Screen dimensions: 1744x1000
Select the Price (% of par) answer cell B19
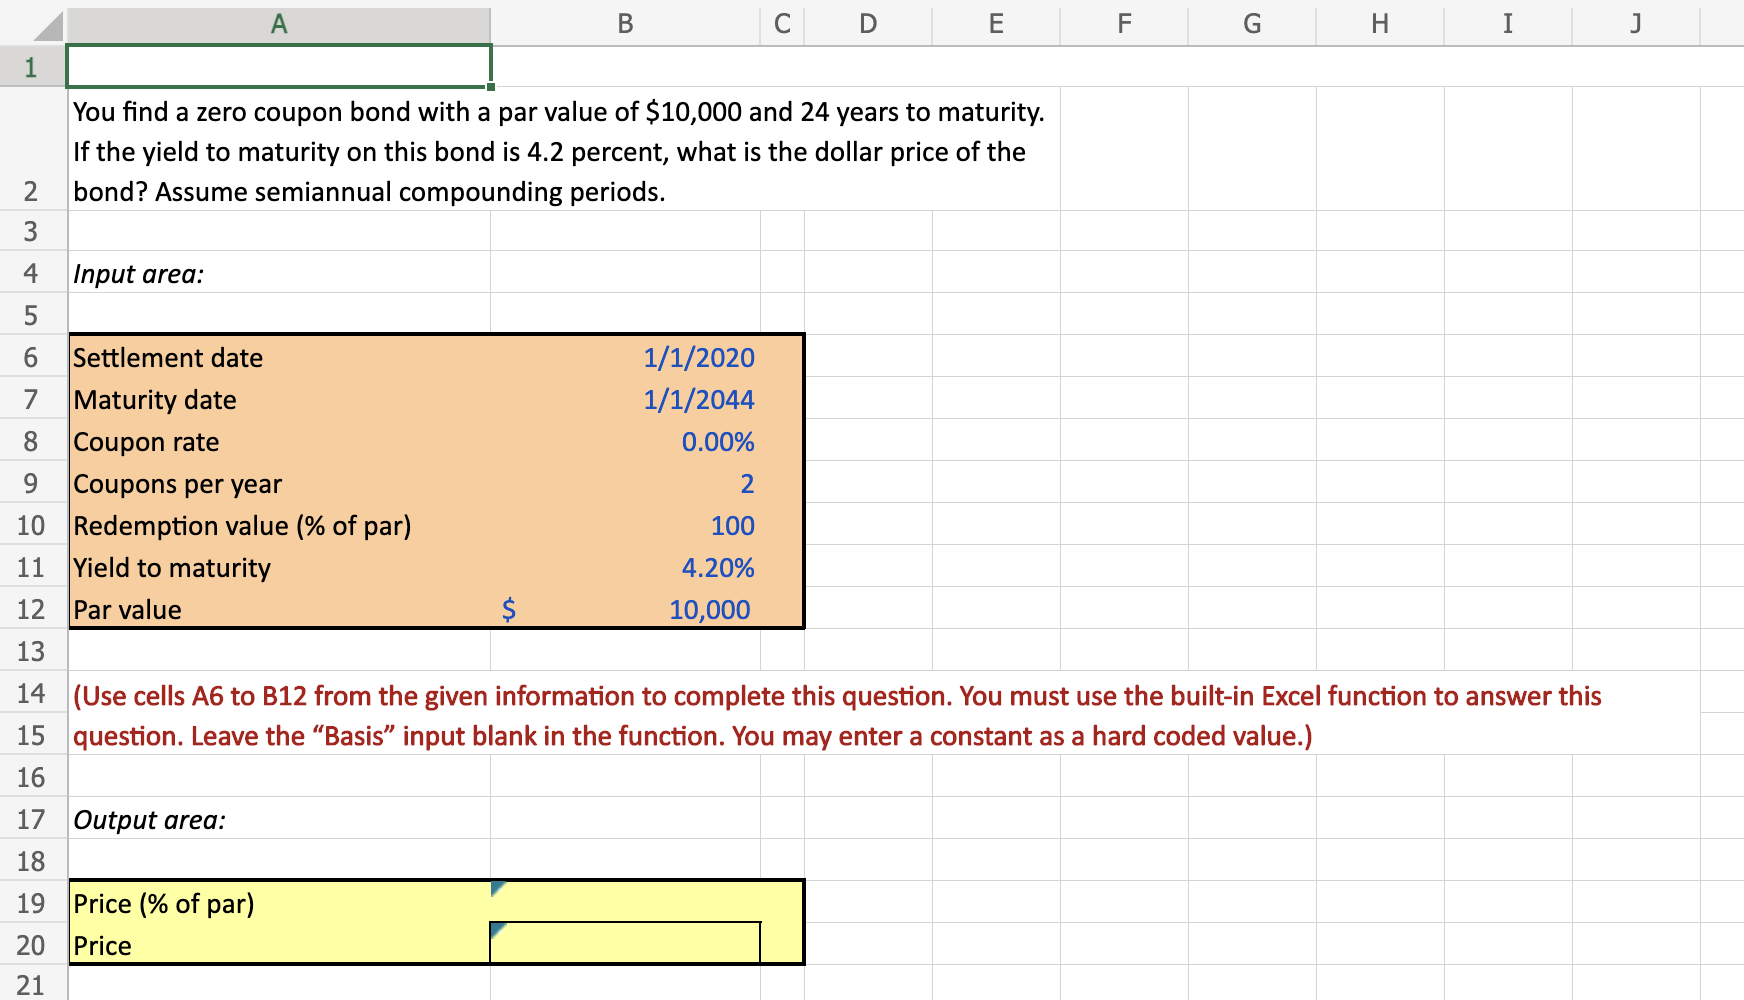tap(625, 903)
